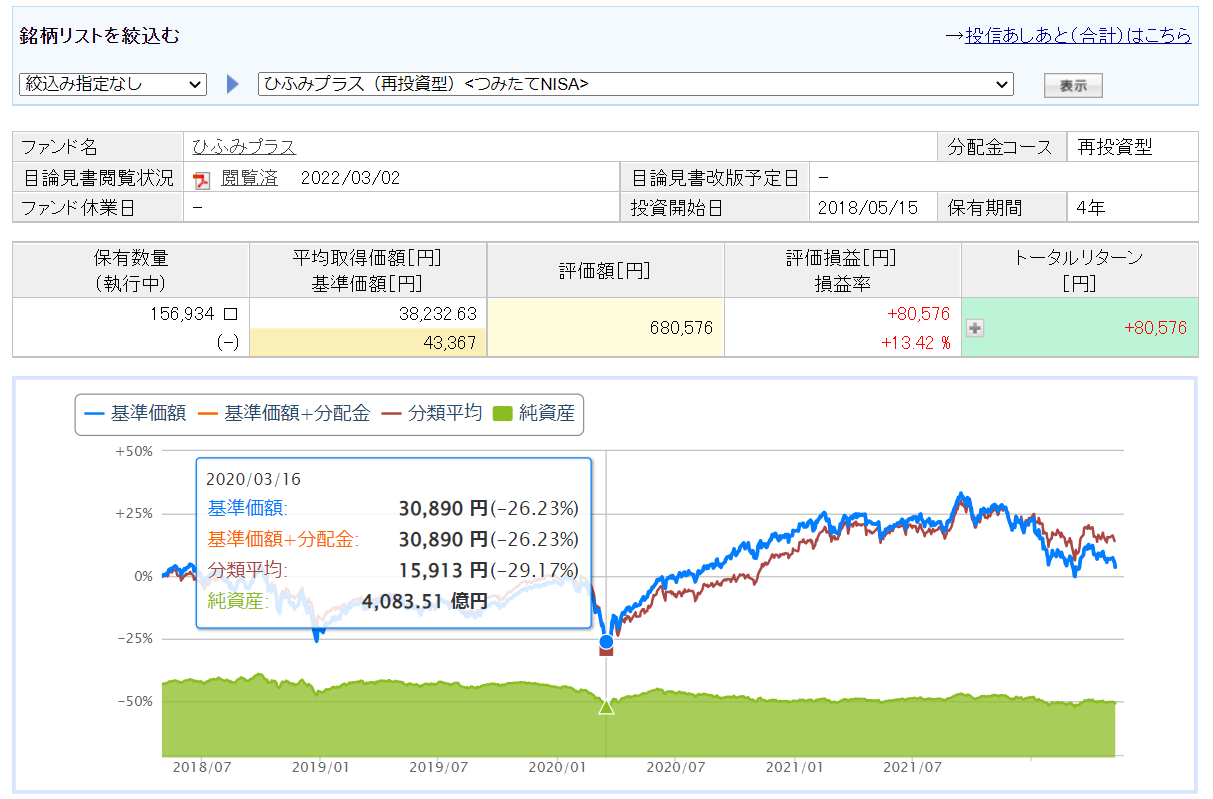Click the blue arrow between the dropdowns
This screenshot has height=799, width=1213.
(233, 85)
